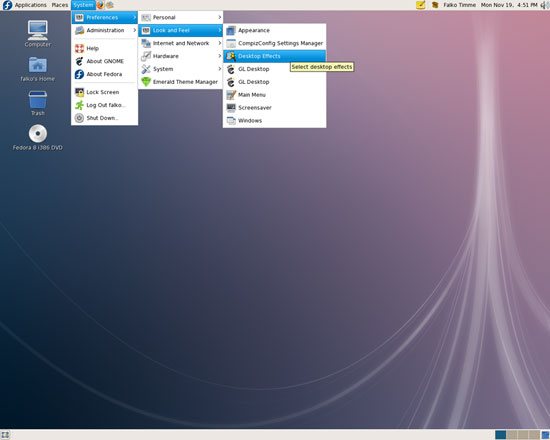Switch to the second workspace

[512, 435]
